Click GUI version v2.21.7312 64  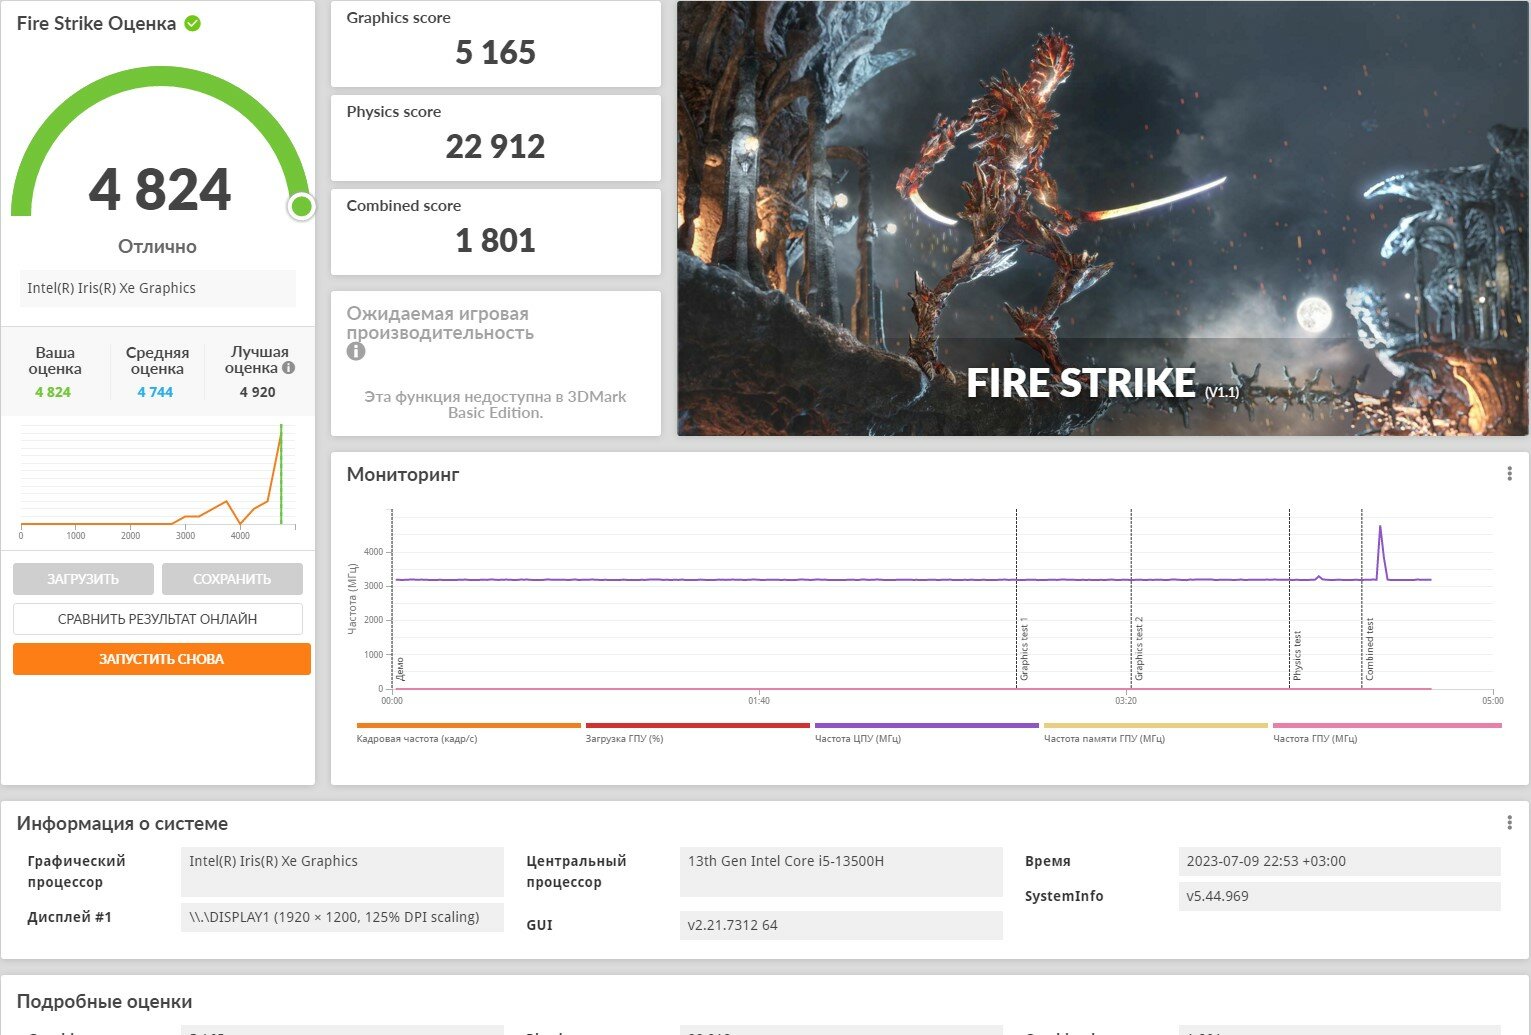(x=841, y=925)
